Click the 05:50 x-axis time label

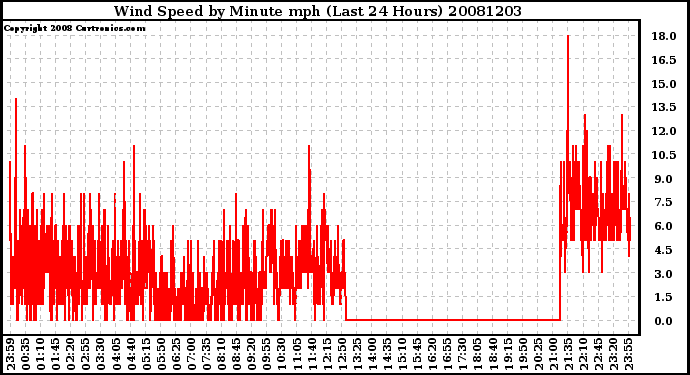tap(161, 354)
